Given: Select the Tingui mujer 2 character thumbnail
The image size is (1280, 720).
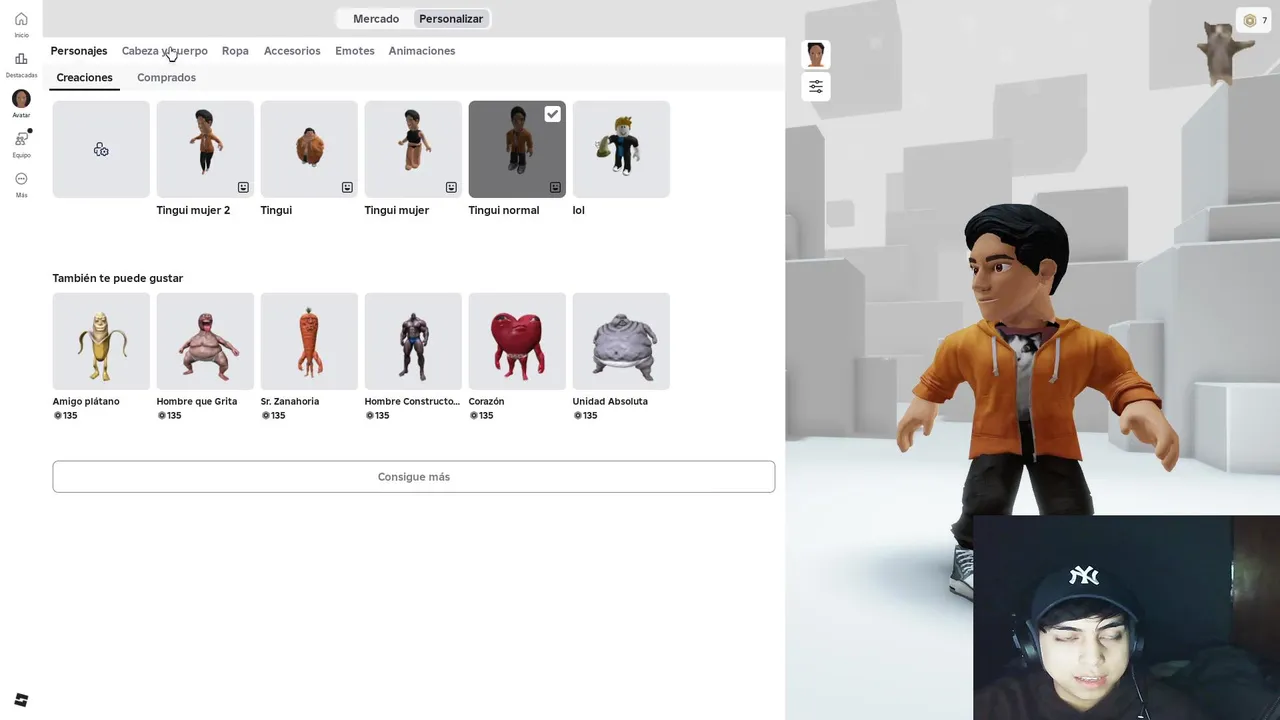Looking at the screenshot, I should pos(205,149).
